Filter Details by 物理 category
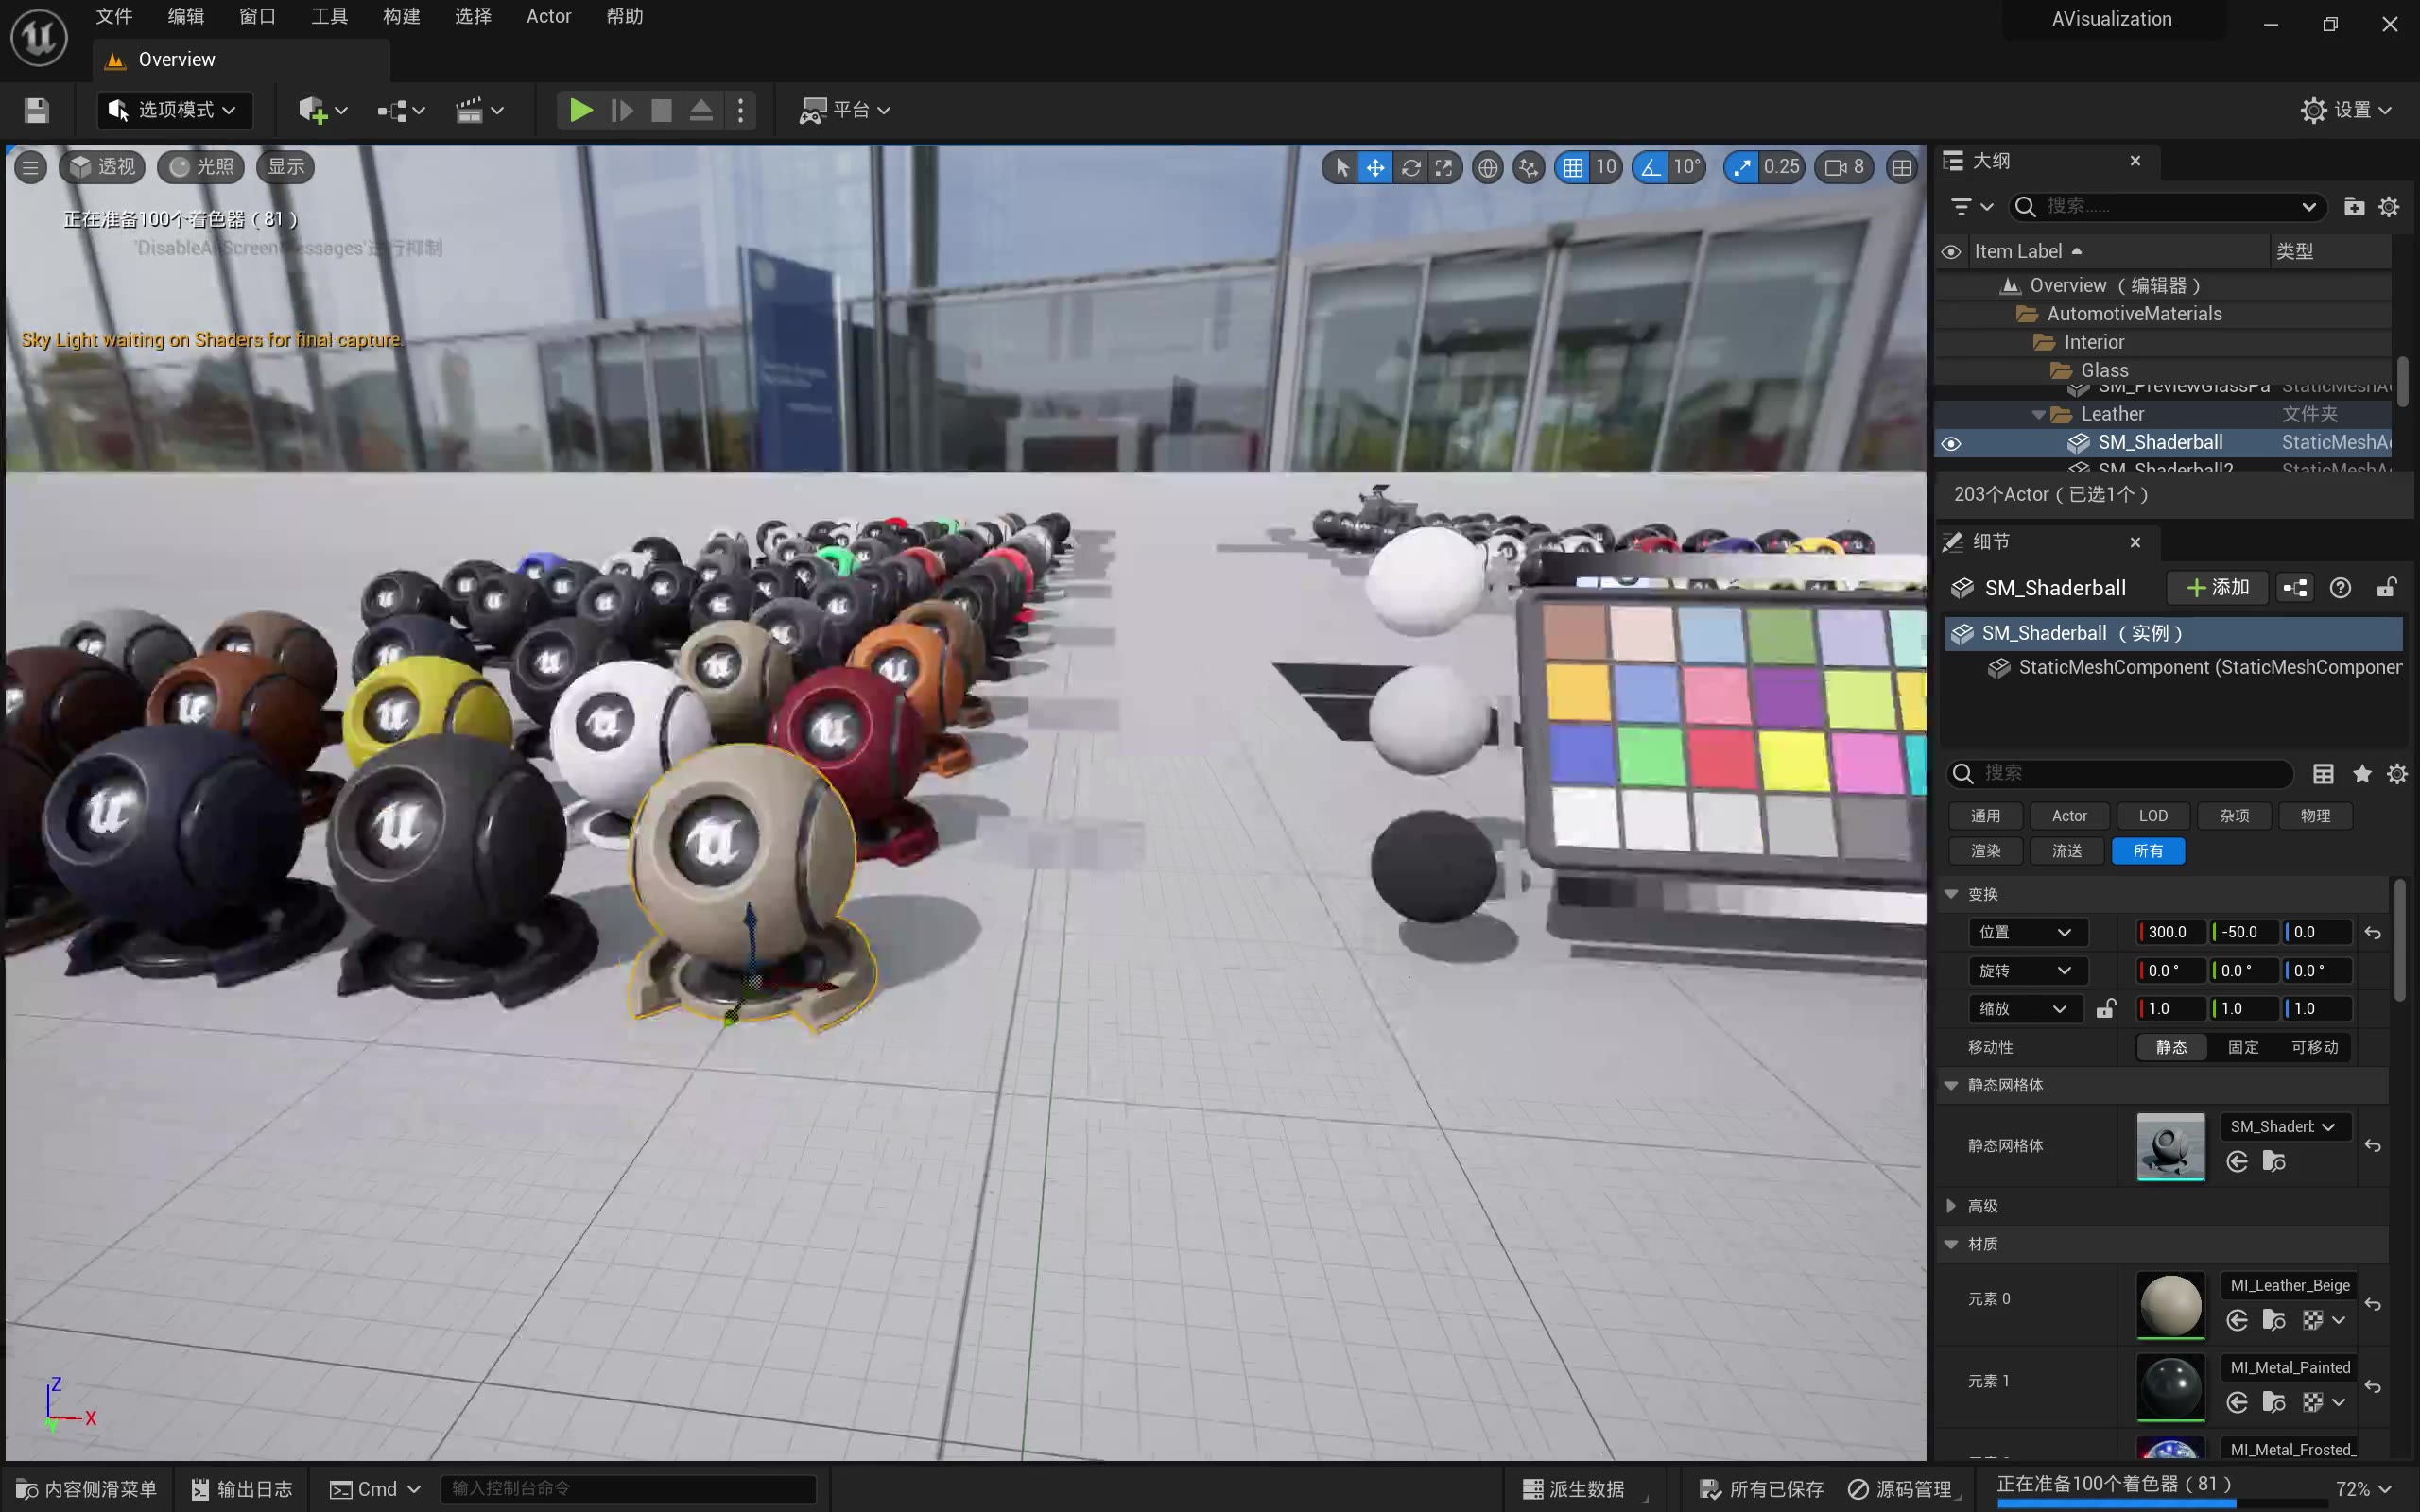 (x=2315, y=816)
